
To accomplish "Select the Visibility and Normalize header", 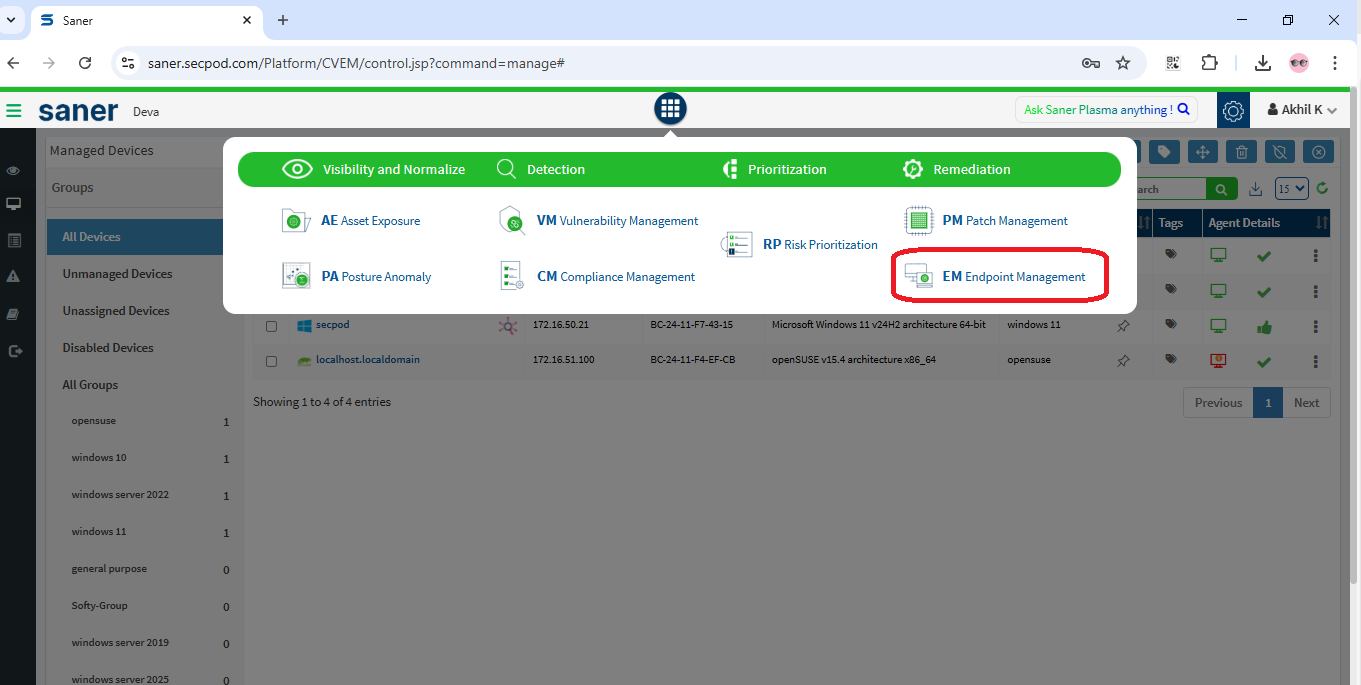I will [374, 170].
